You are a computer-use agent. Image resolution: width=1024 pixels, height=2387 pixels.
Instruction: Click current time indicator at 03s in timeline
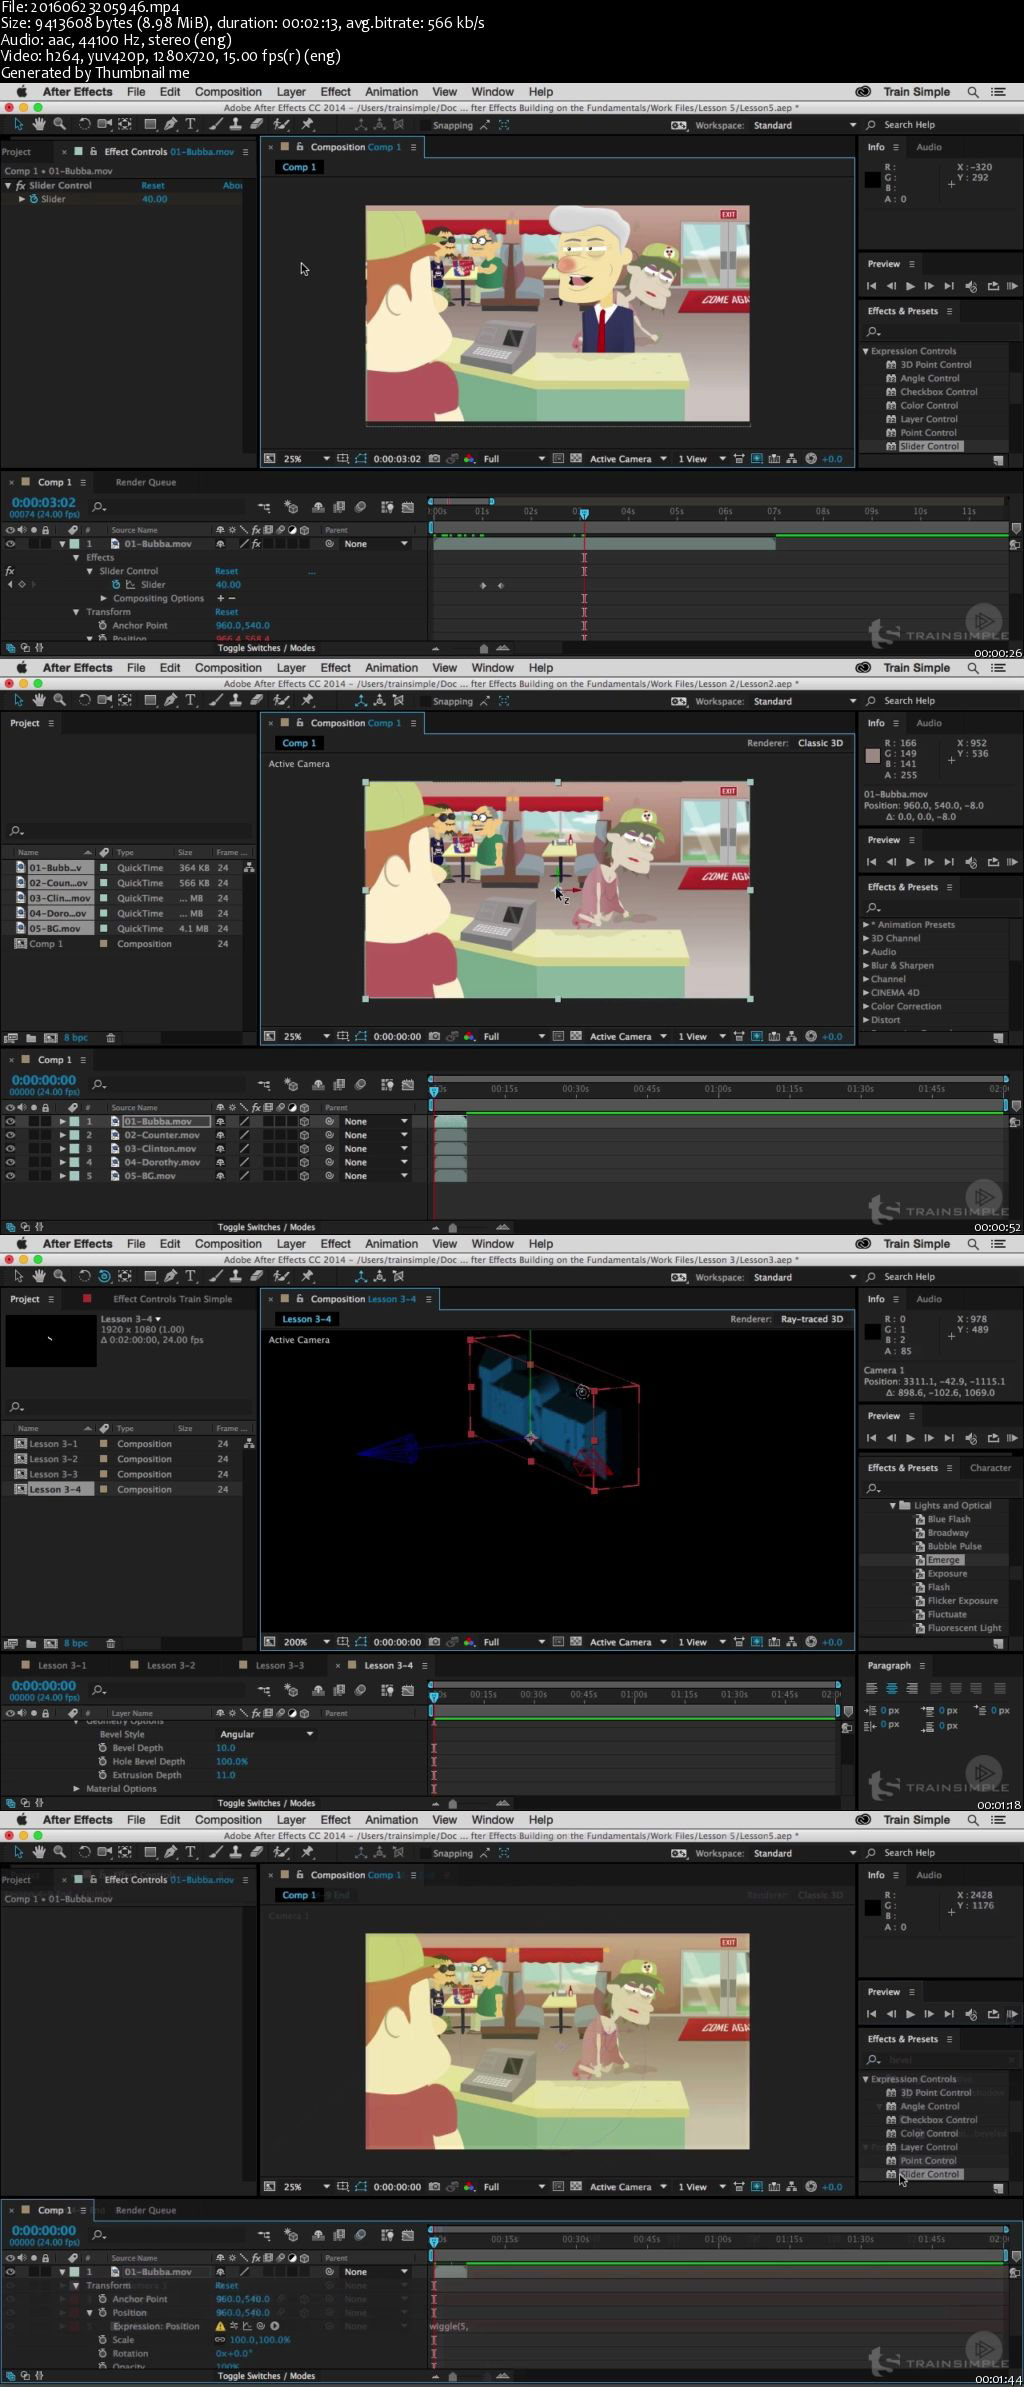584,513
